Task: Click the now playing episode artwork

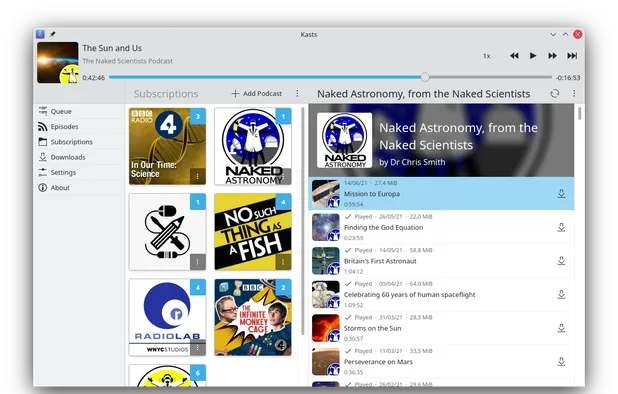Action: tap(58, 63)
